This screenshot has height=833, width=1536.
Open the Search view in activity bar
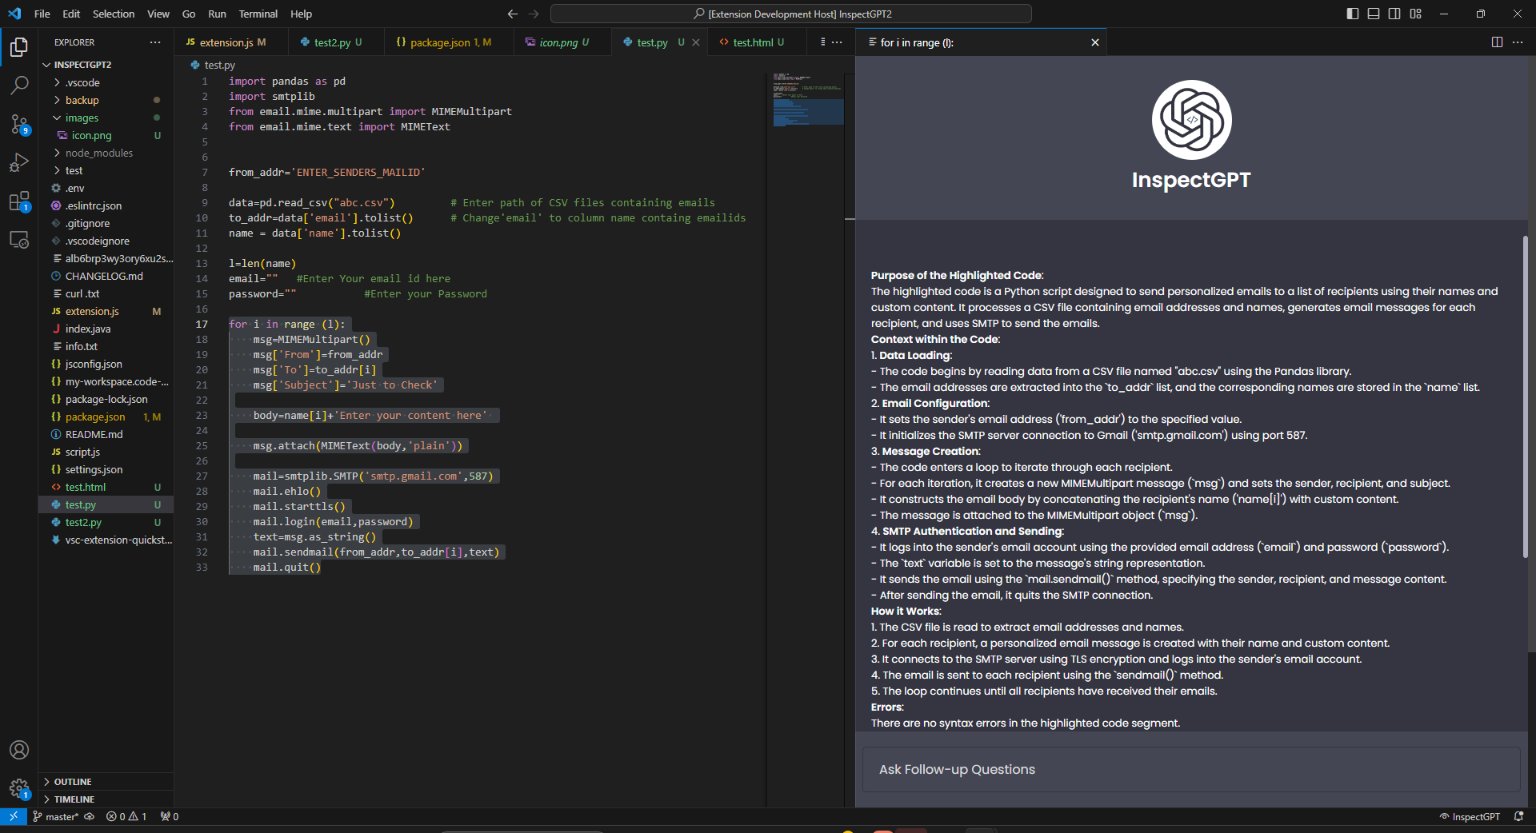click(19, 86)
